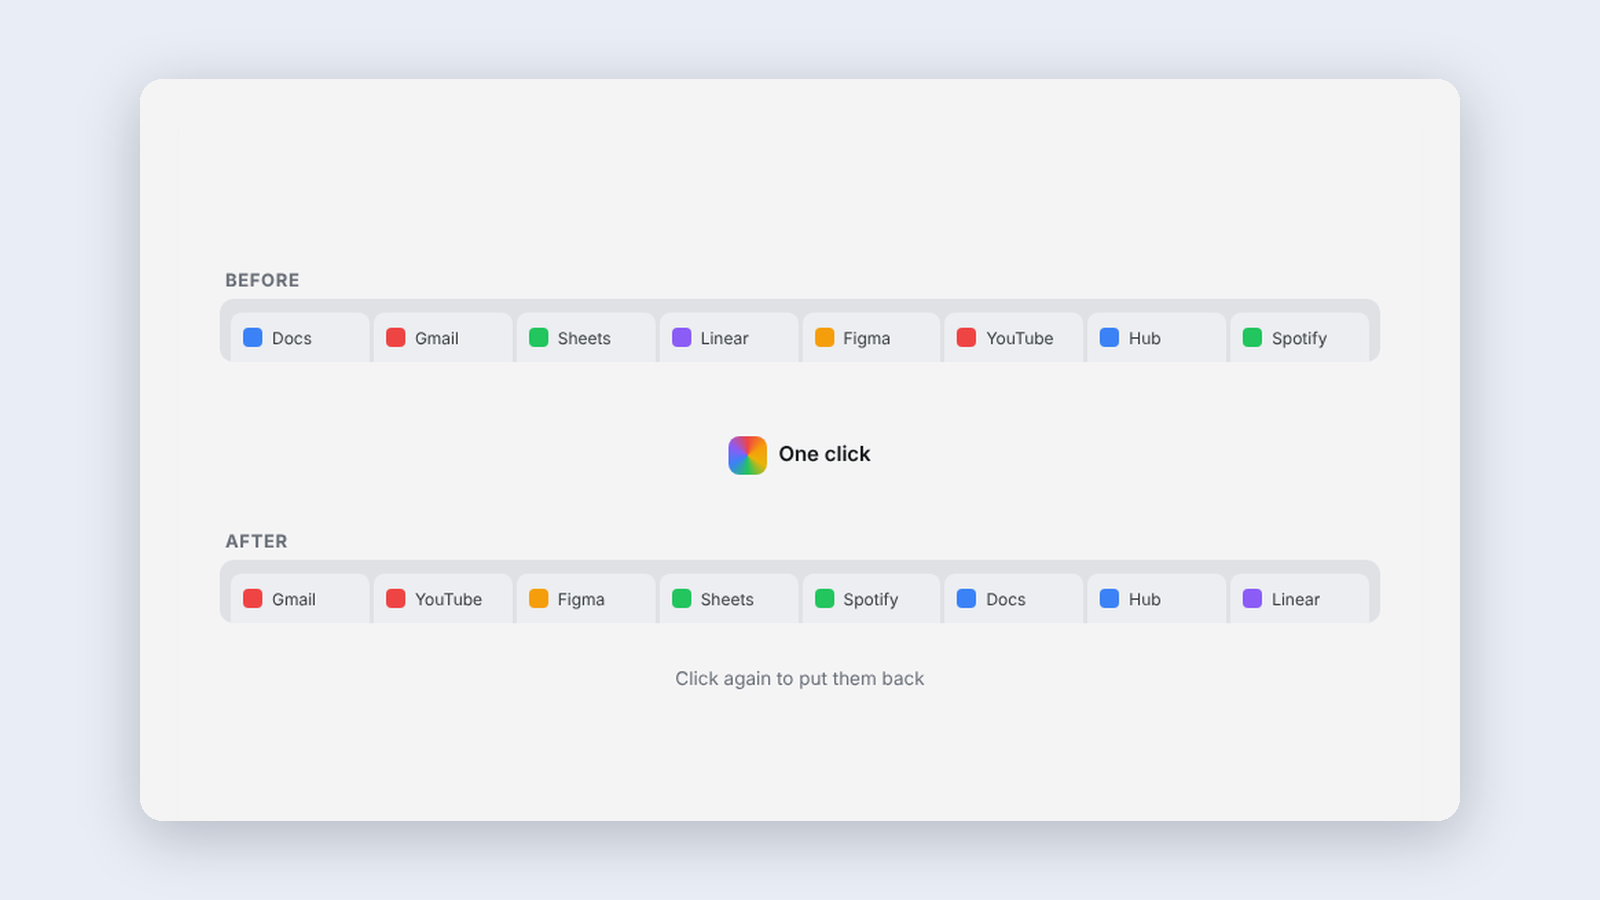Screen dimensions: 1600x900
Task: Click the red Gmail favicon in the Before row
Action: point(396,337)
